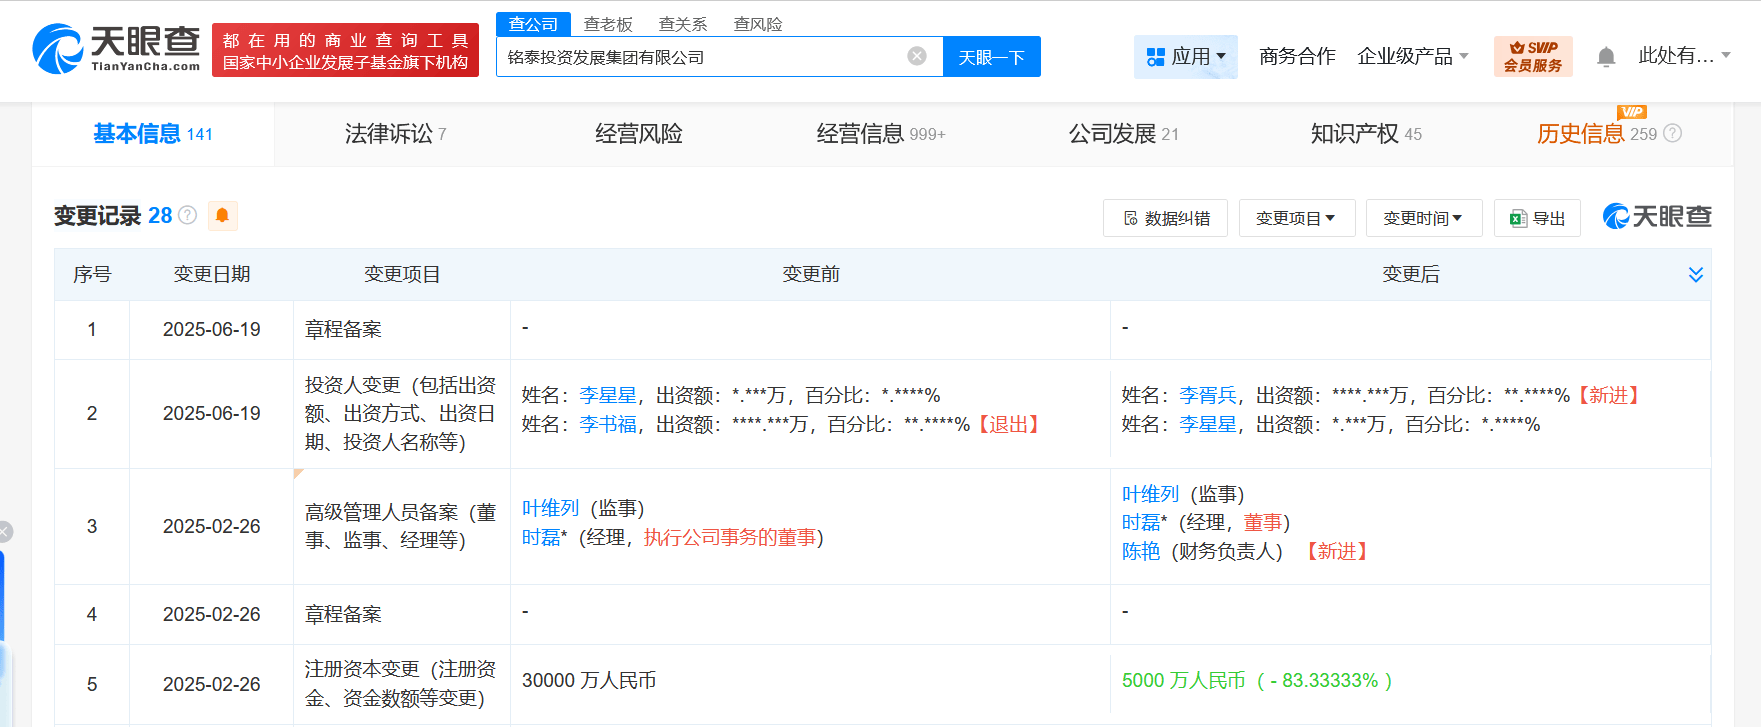Open 李胥兵's profile link

point(1208,396)
